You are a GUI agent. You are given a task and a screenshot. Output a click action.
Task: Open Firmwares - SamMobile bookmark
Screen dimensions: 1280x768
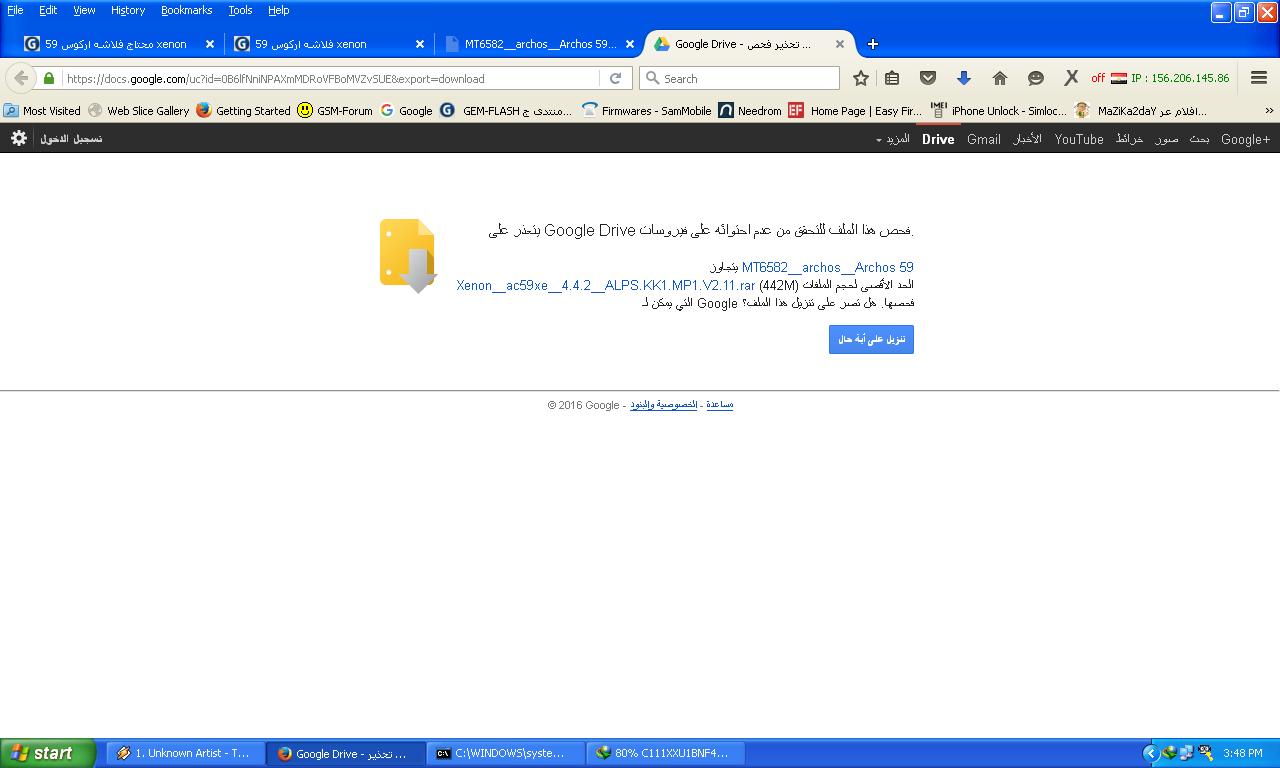click(x=647, y=111)
